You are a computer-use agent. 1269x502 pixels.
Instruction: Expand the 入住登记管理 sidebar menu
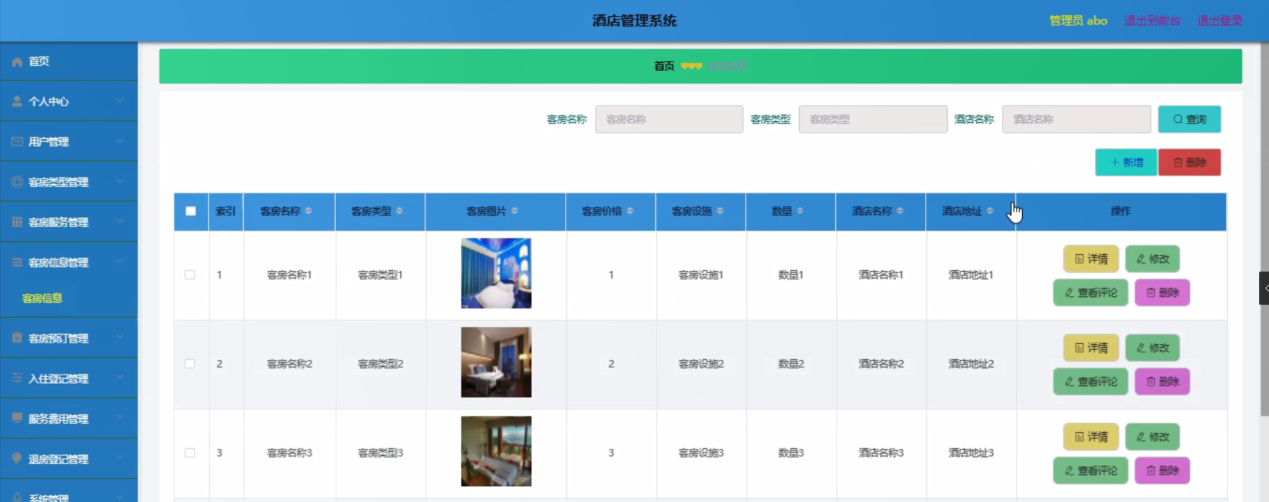pos(69,378)
